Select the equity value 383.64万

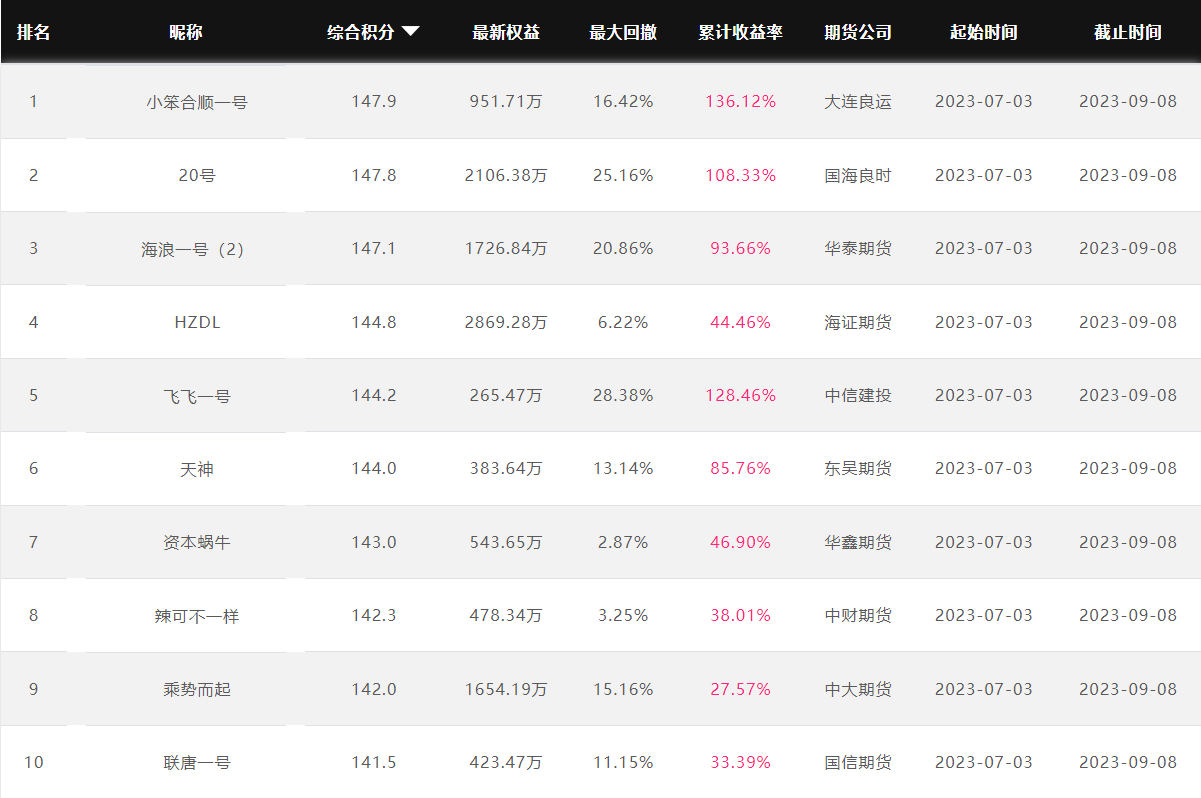point(506,469)
